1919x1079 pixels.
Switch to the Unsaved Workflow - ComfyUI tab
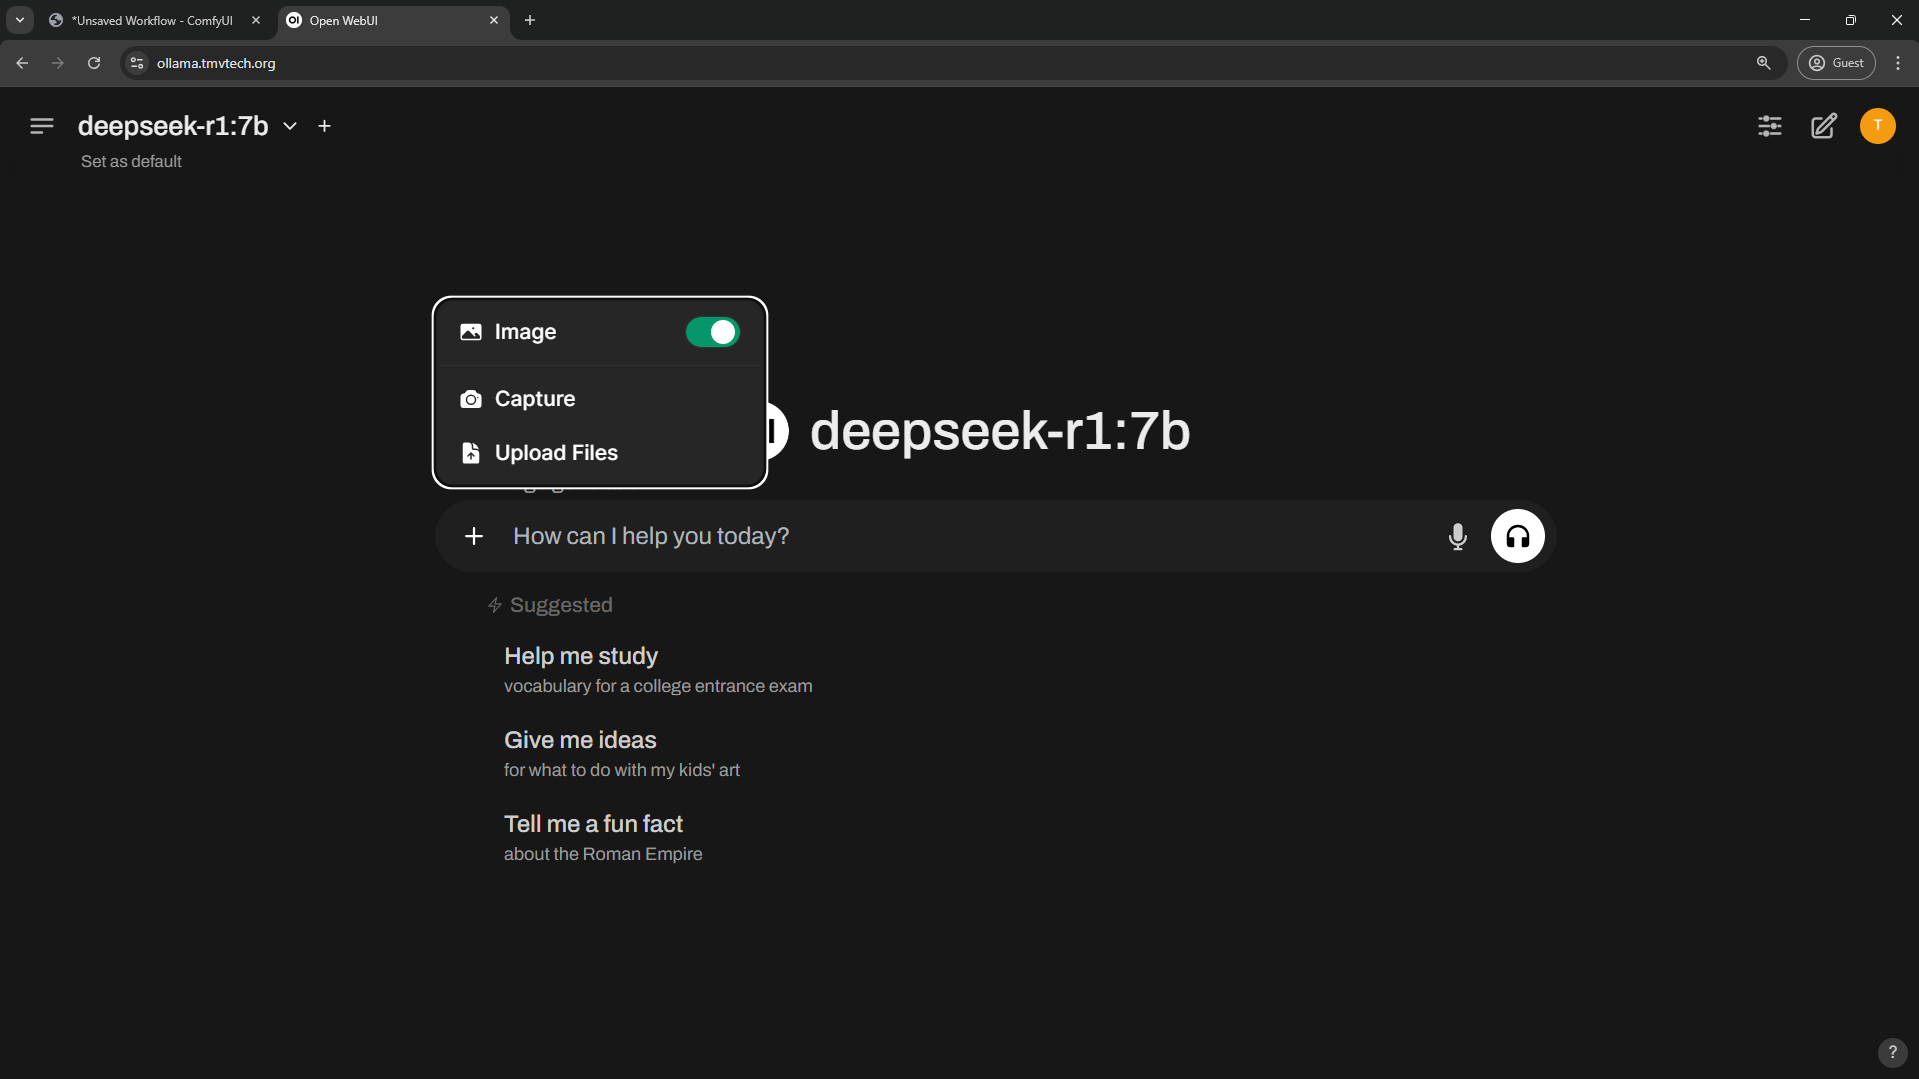pos(150,20)
